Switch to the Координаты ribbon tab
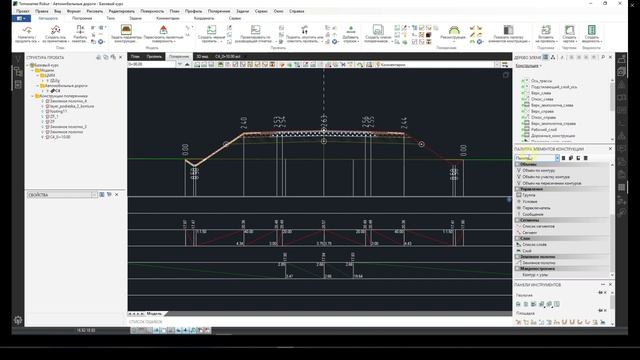640x360 pixels. [x=204, y=18]
